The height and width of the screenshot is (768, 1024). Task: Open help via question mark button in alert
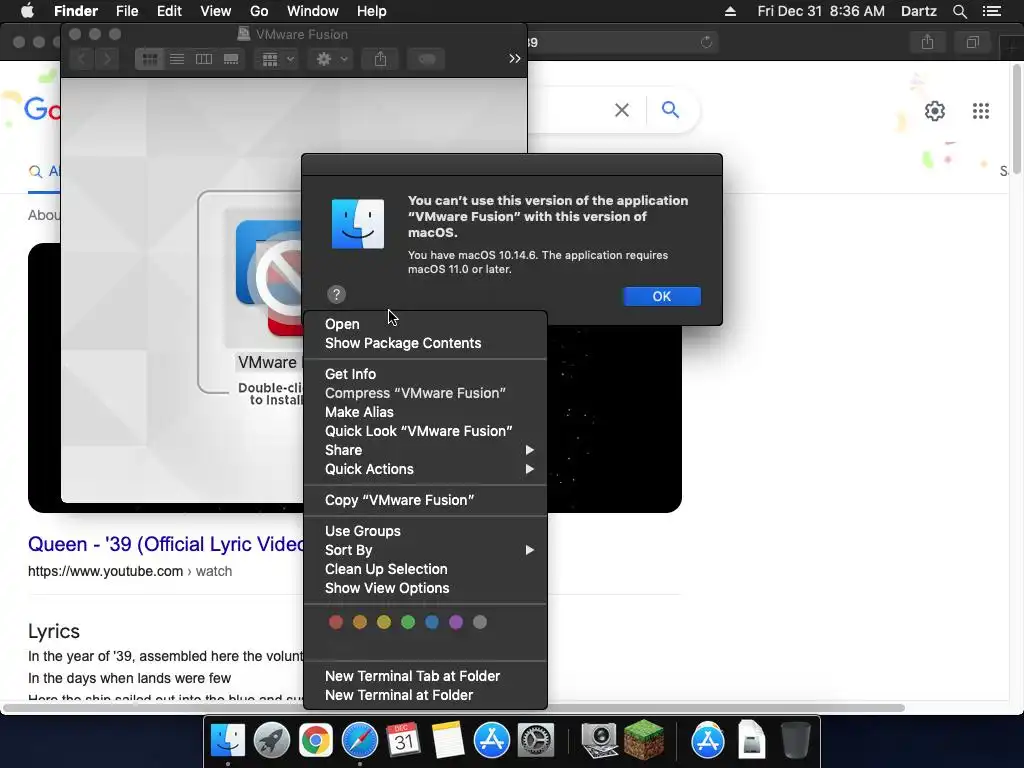(336, 295)
